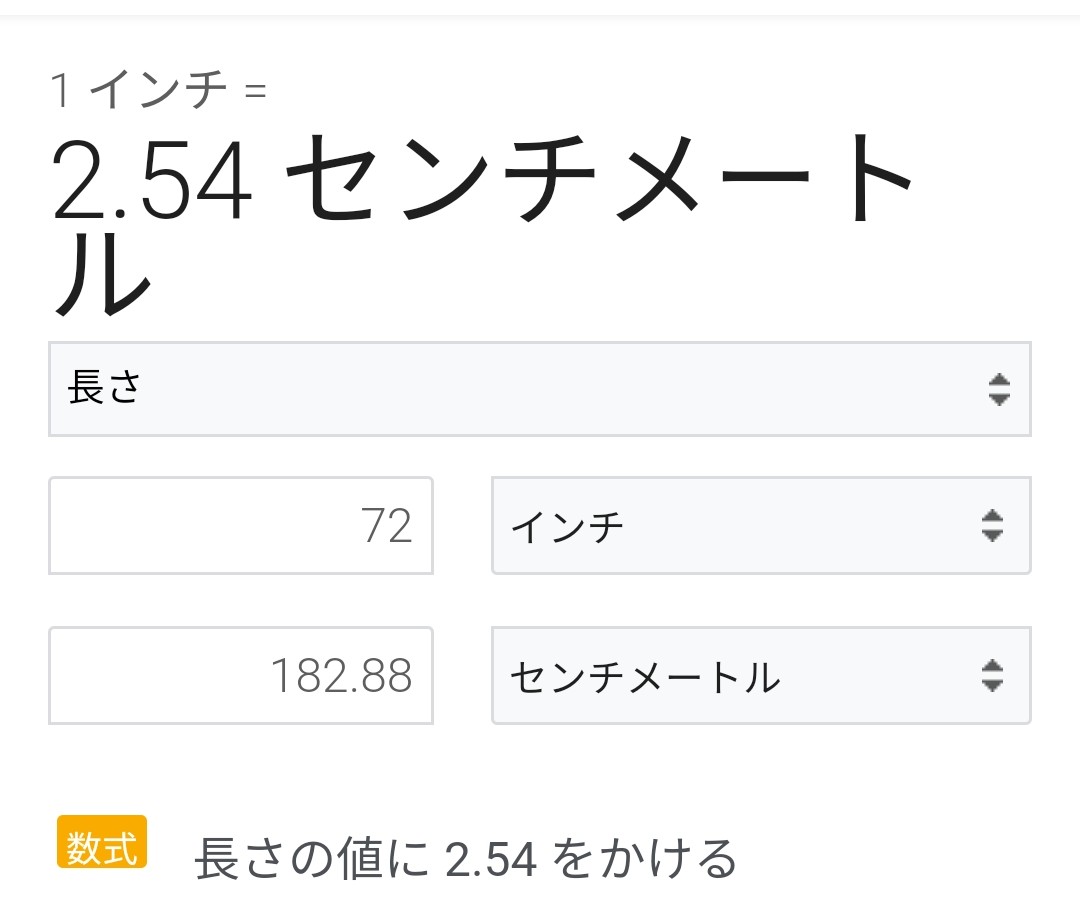Click the input field containing 72

(240, 525)
